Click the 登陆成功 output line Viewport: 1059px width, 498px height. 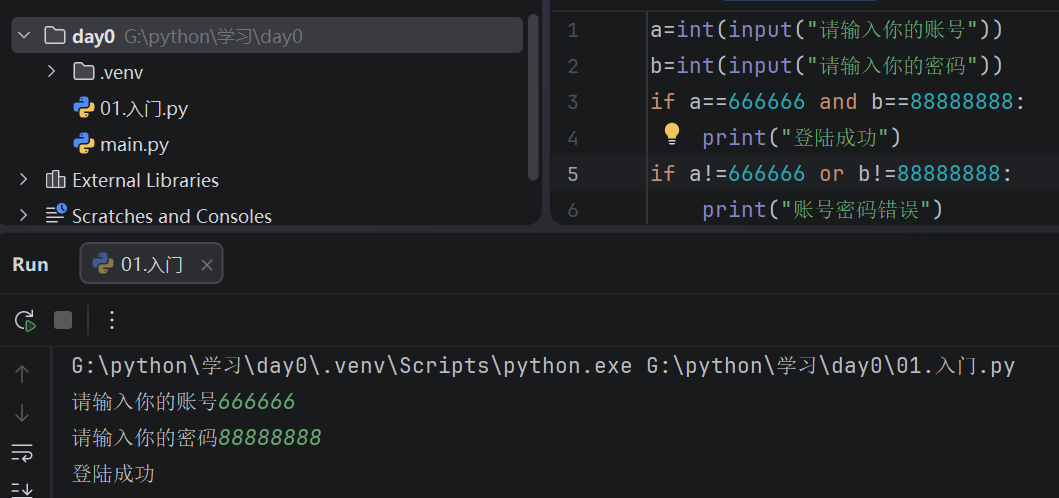[113, 474]
